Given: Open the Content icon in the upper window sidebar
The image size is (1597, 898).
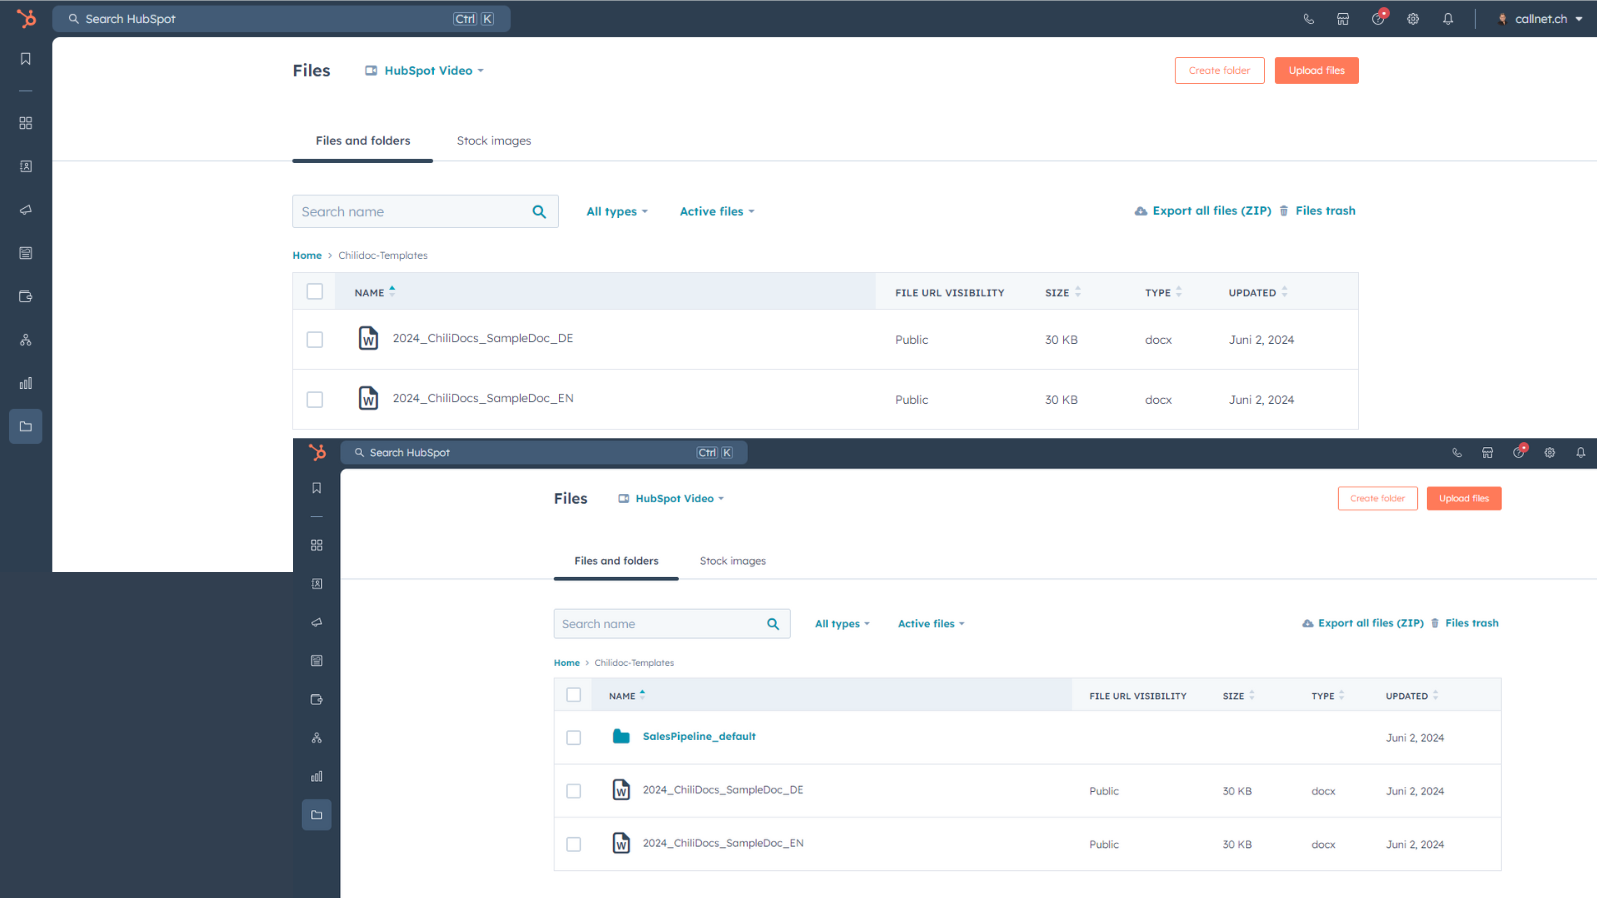Looking at the screenshot, I should pyautogui.click(x=26, y=253).
